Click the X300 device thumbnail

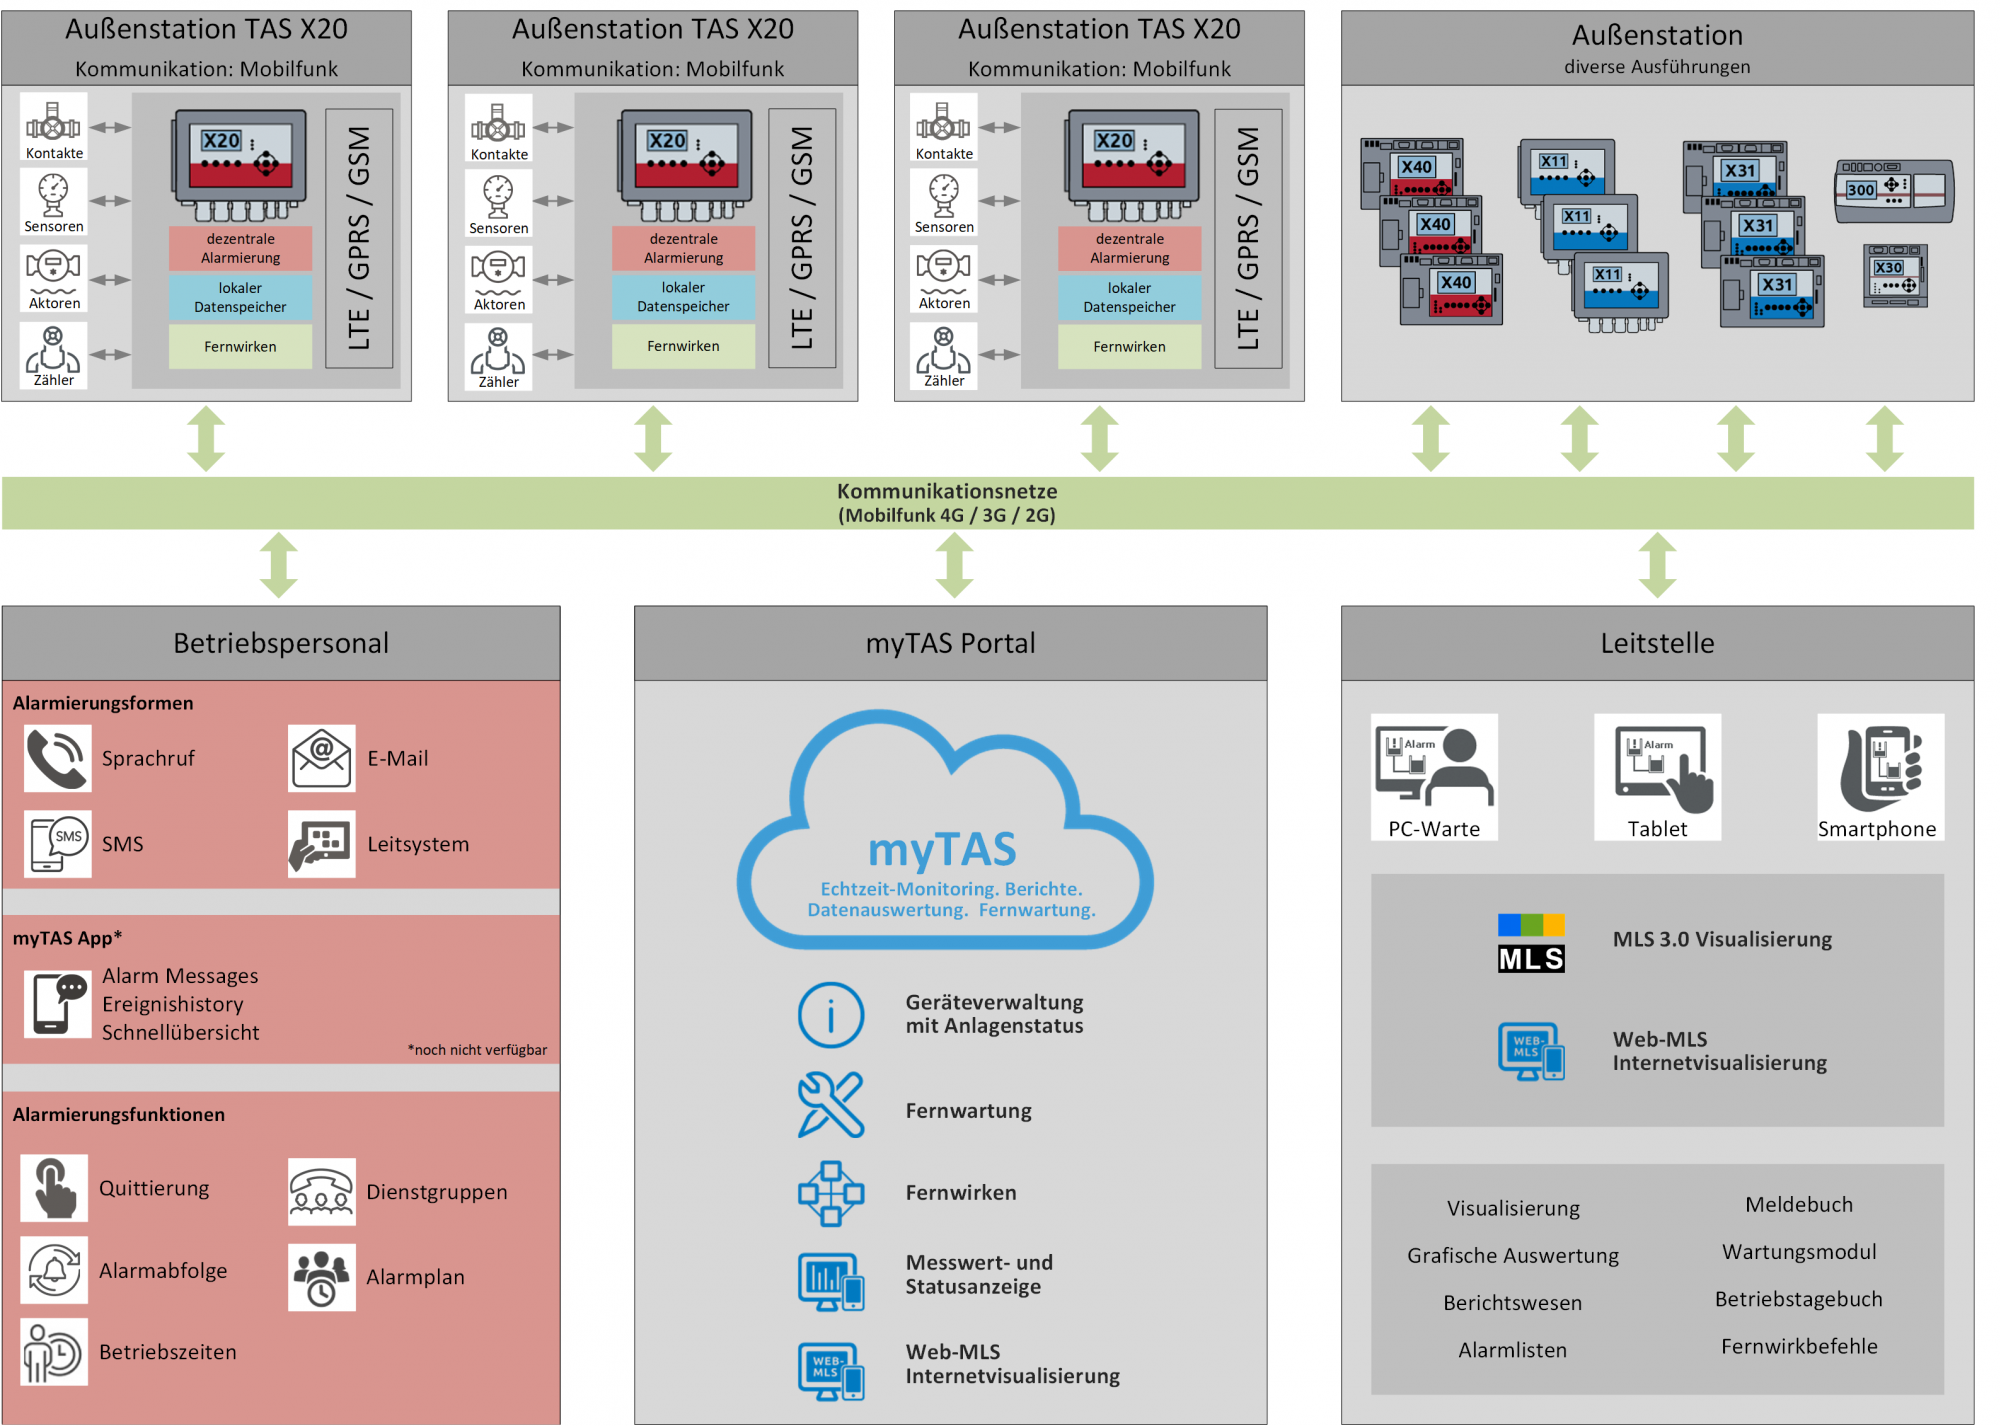point(1893,191)
